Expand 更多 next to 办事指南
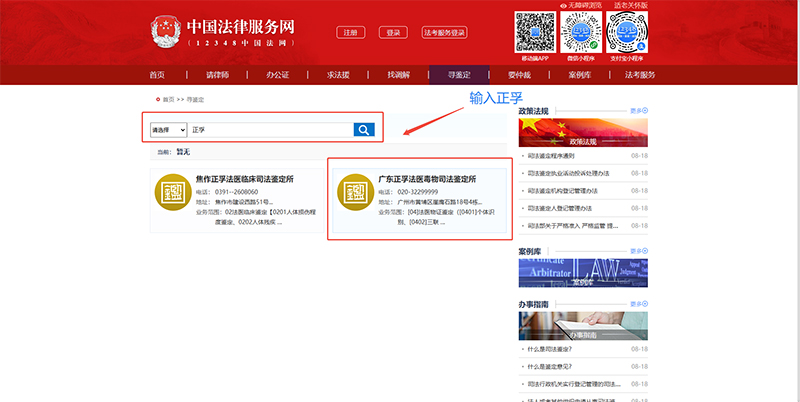Screen dimensions: 800x402 (638, 304)
